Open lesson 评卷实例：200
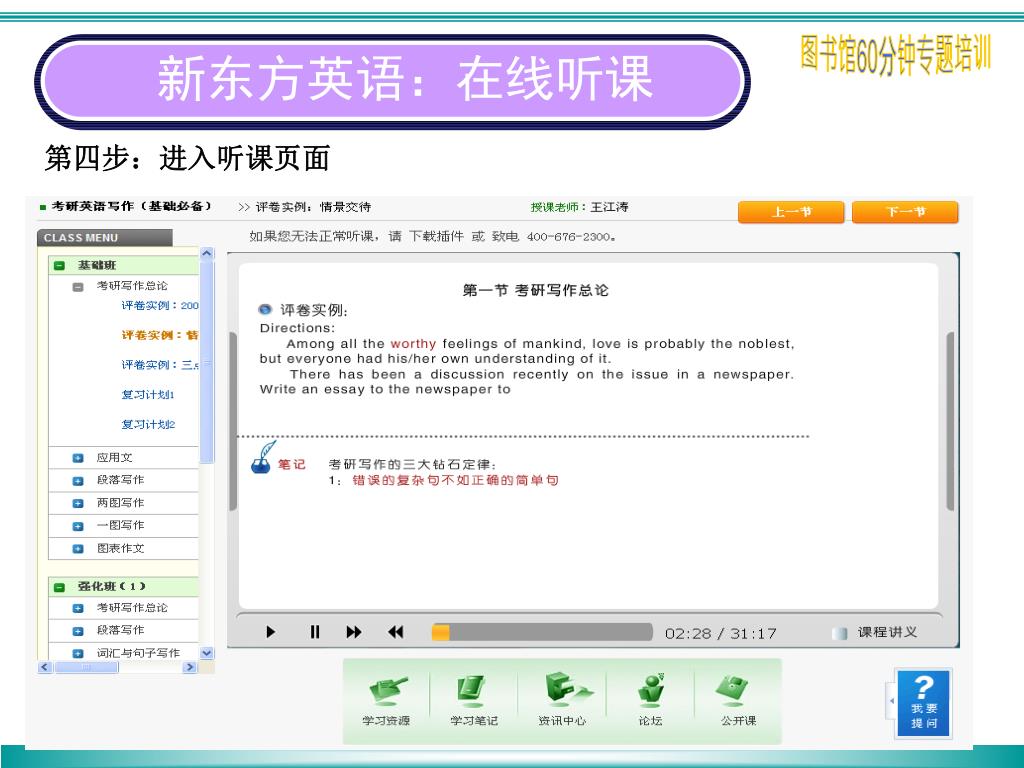Screen dimensions: 1024x768 point(159,305)
